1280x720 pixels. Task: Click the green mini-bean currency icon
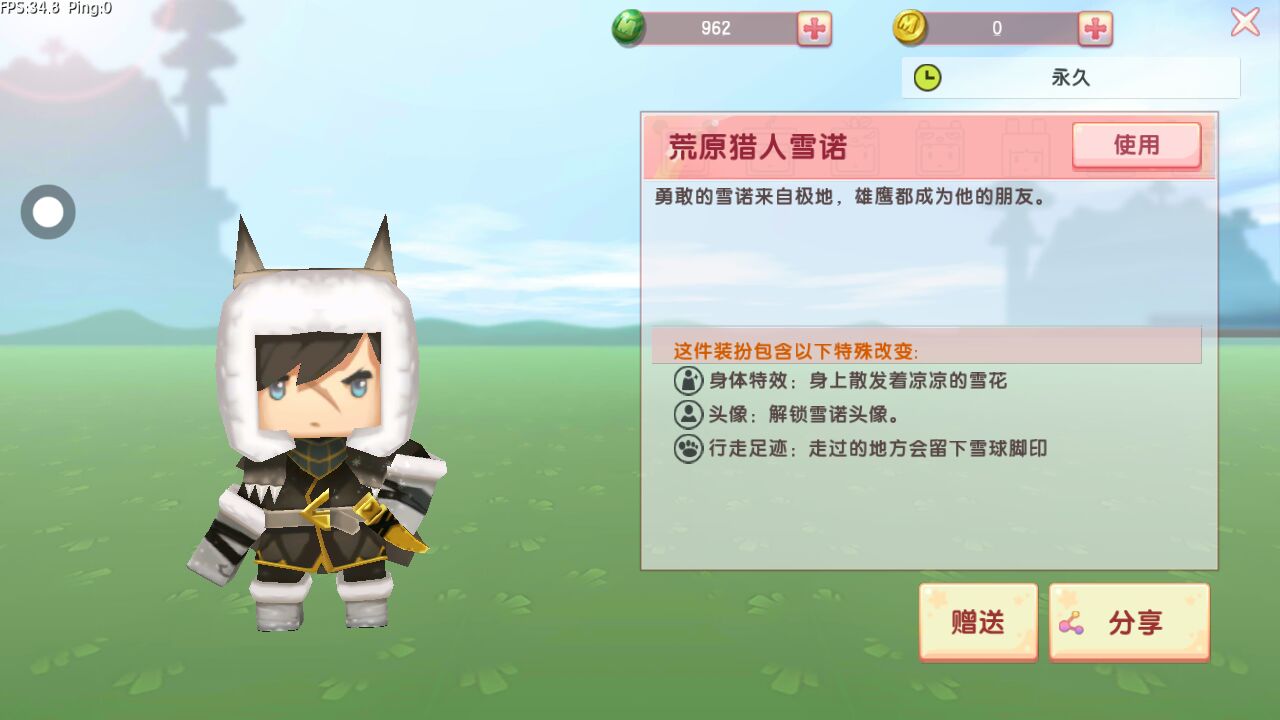(629, 28)
